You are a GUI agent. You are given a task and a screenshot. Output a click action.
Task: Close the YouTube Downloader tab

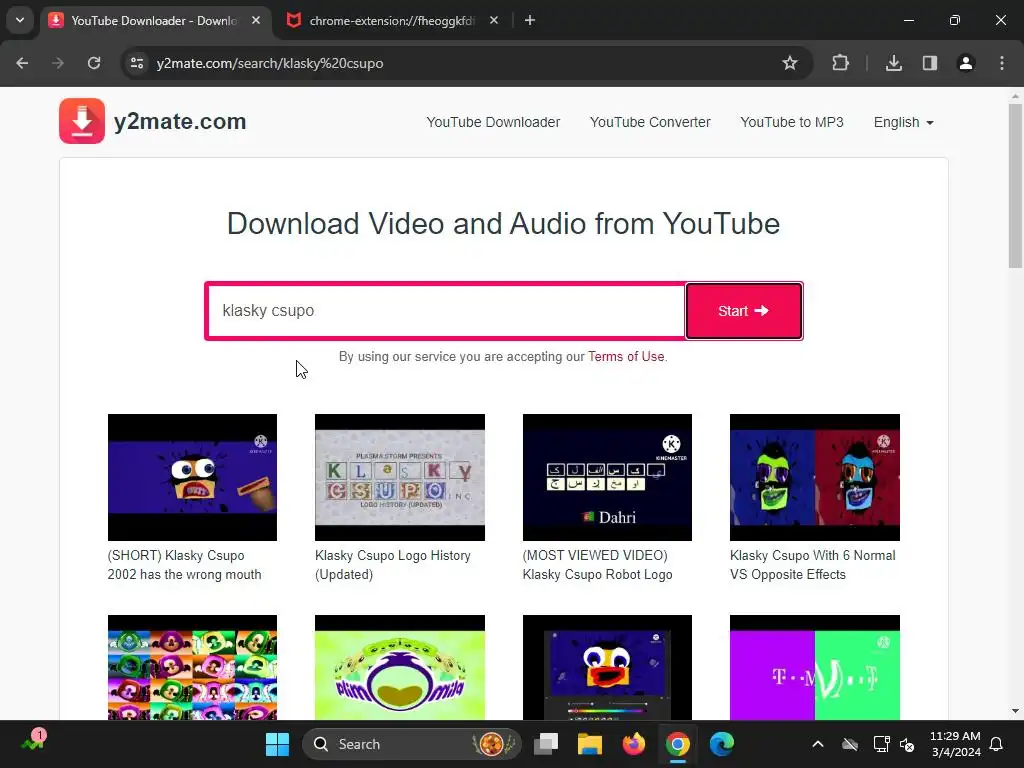tap(256, 21)
